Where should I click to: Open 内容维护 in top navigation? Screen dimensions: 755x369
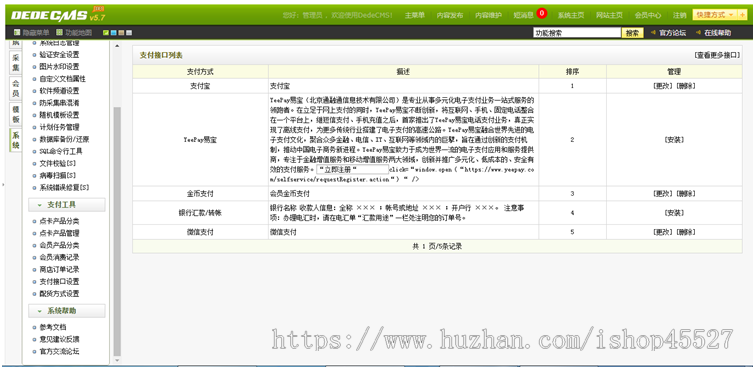click(488, 15)
